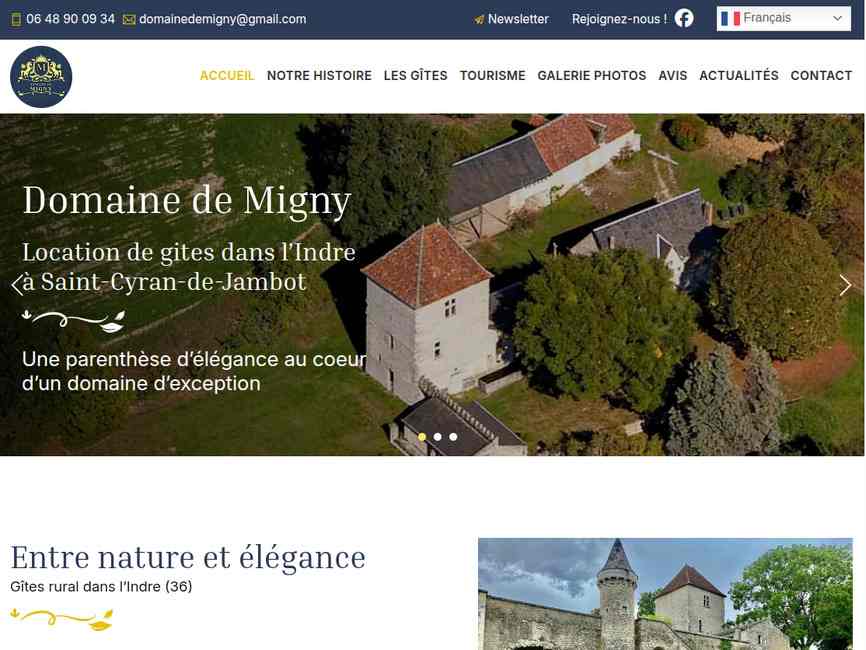Click the castle tower photo thumbnail

pyautogui.click(x=665, y=594)
